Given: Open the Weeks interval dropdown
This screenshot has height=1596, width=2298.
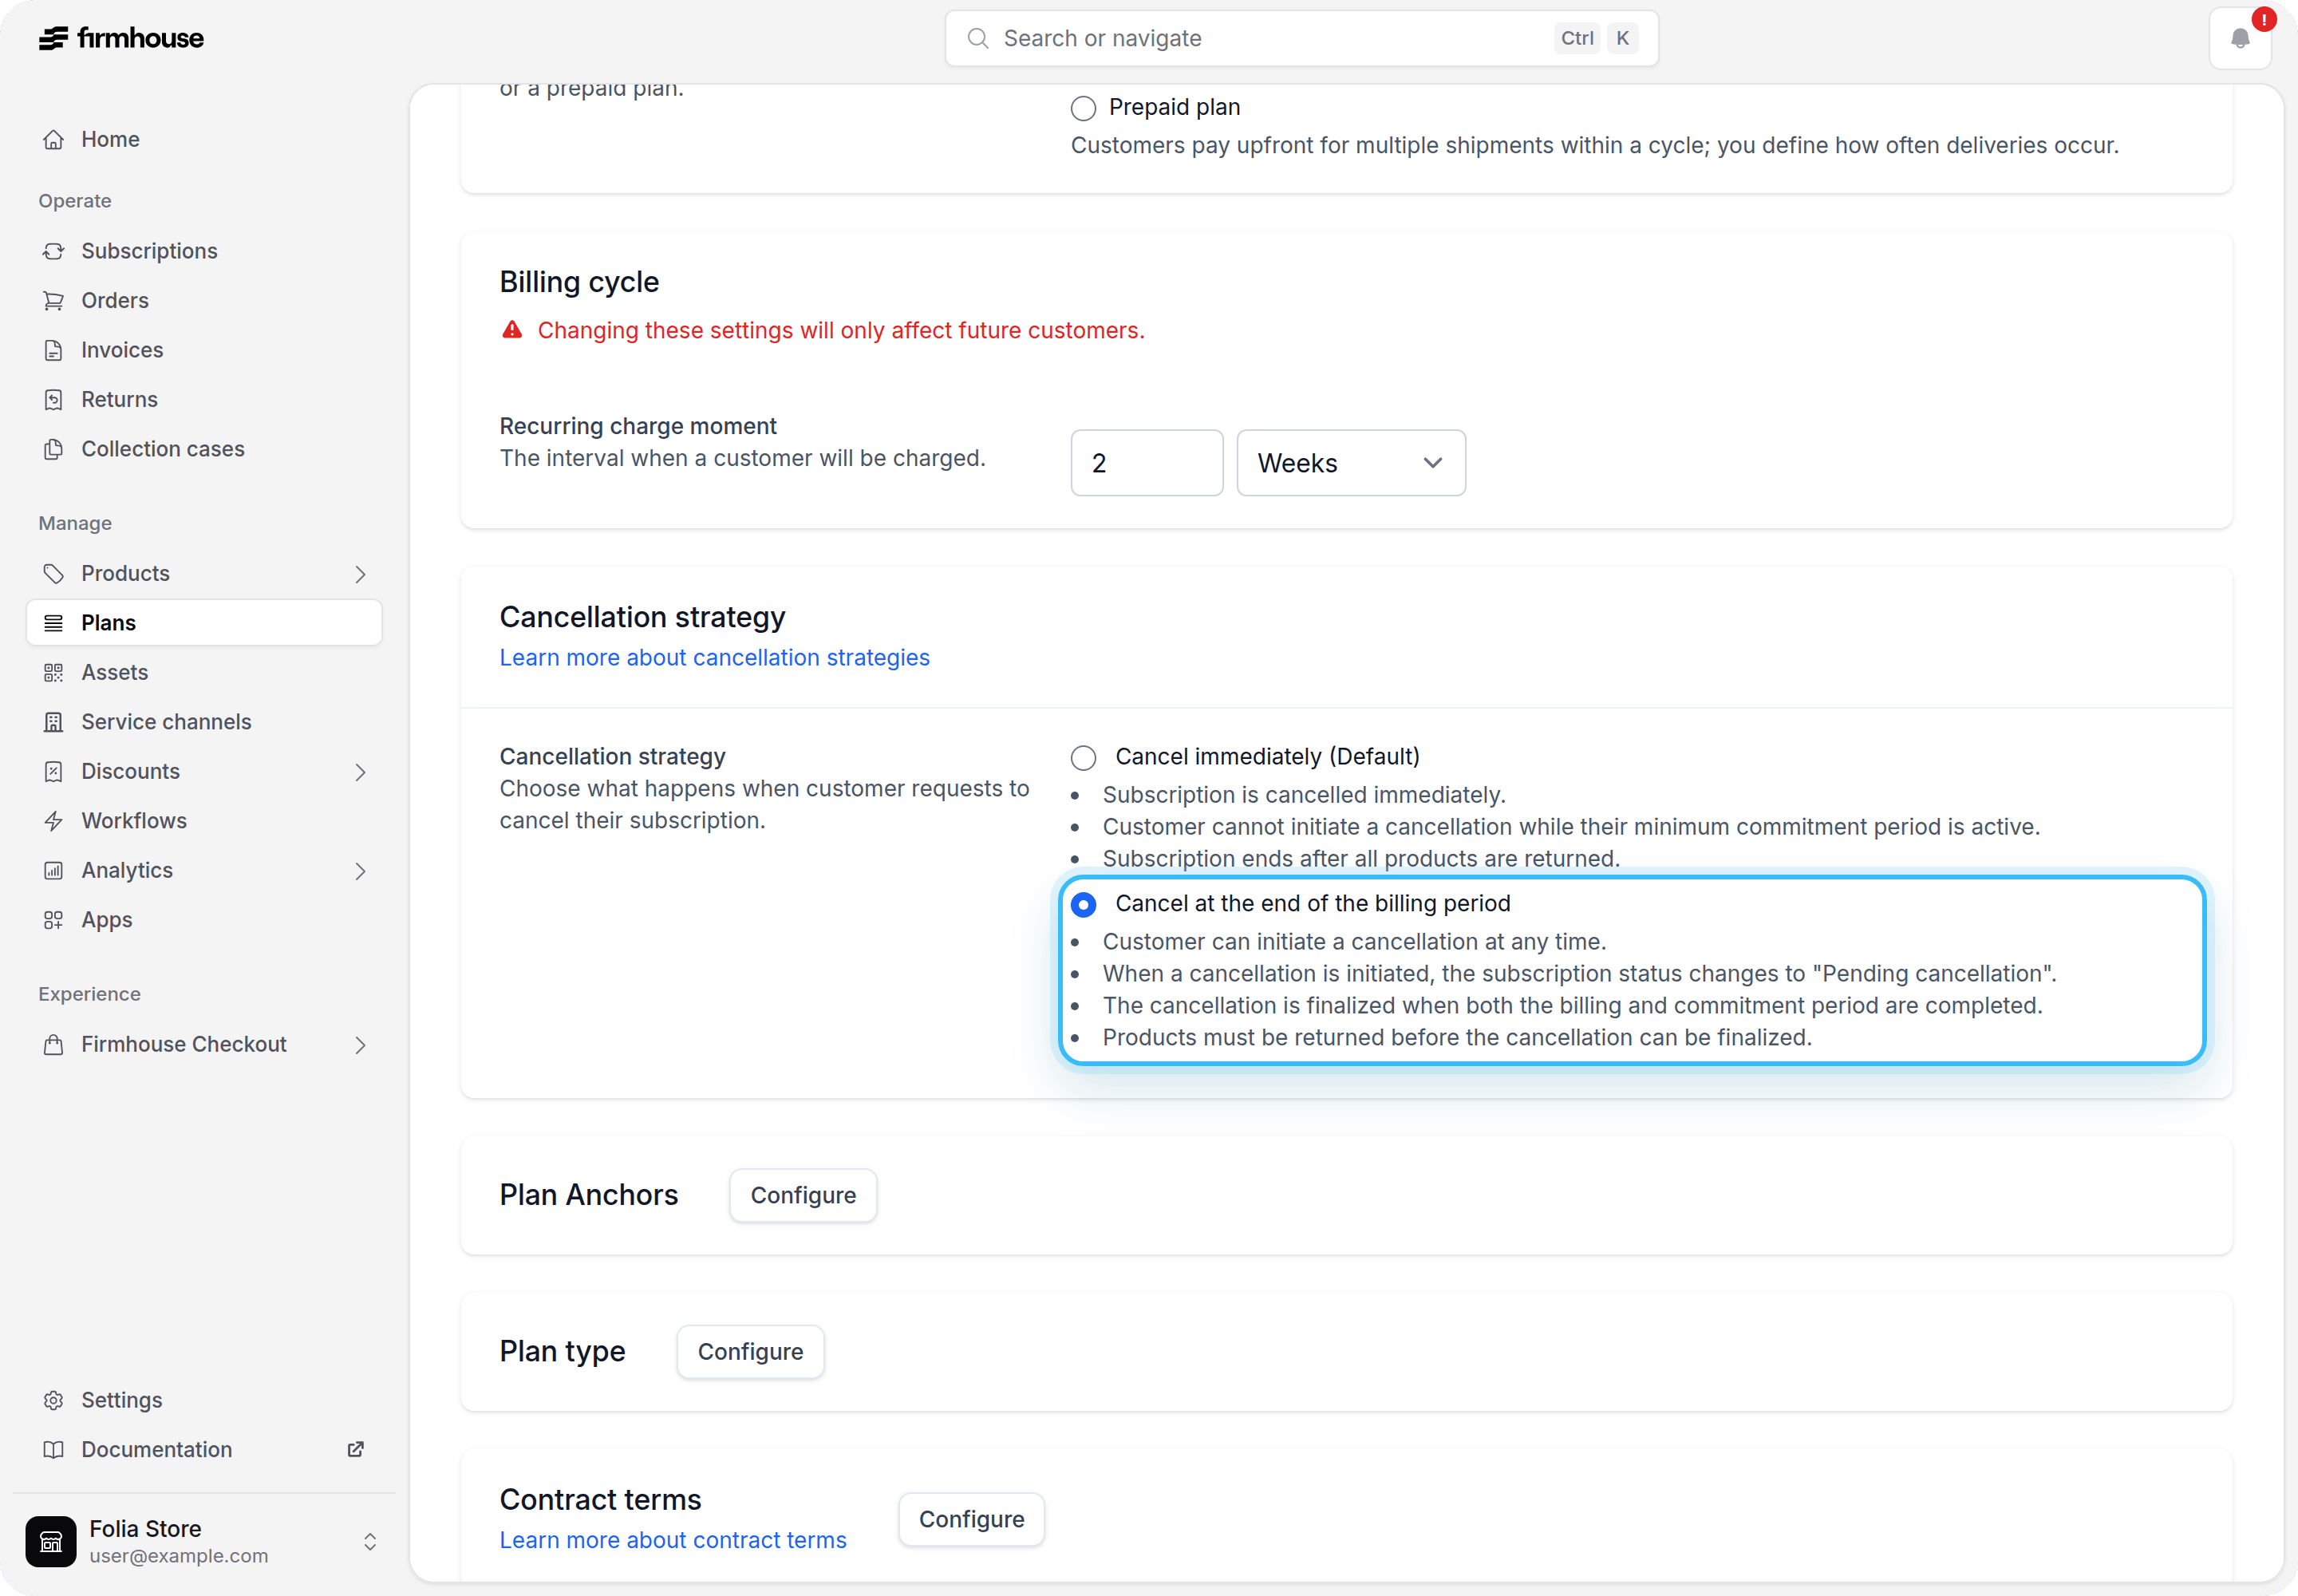Looking at the screenshot, I should [1351, 463].
